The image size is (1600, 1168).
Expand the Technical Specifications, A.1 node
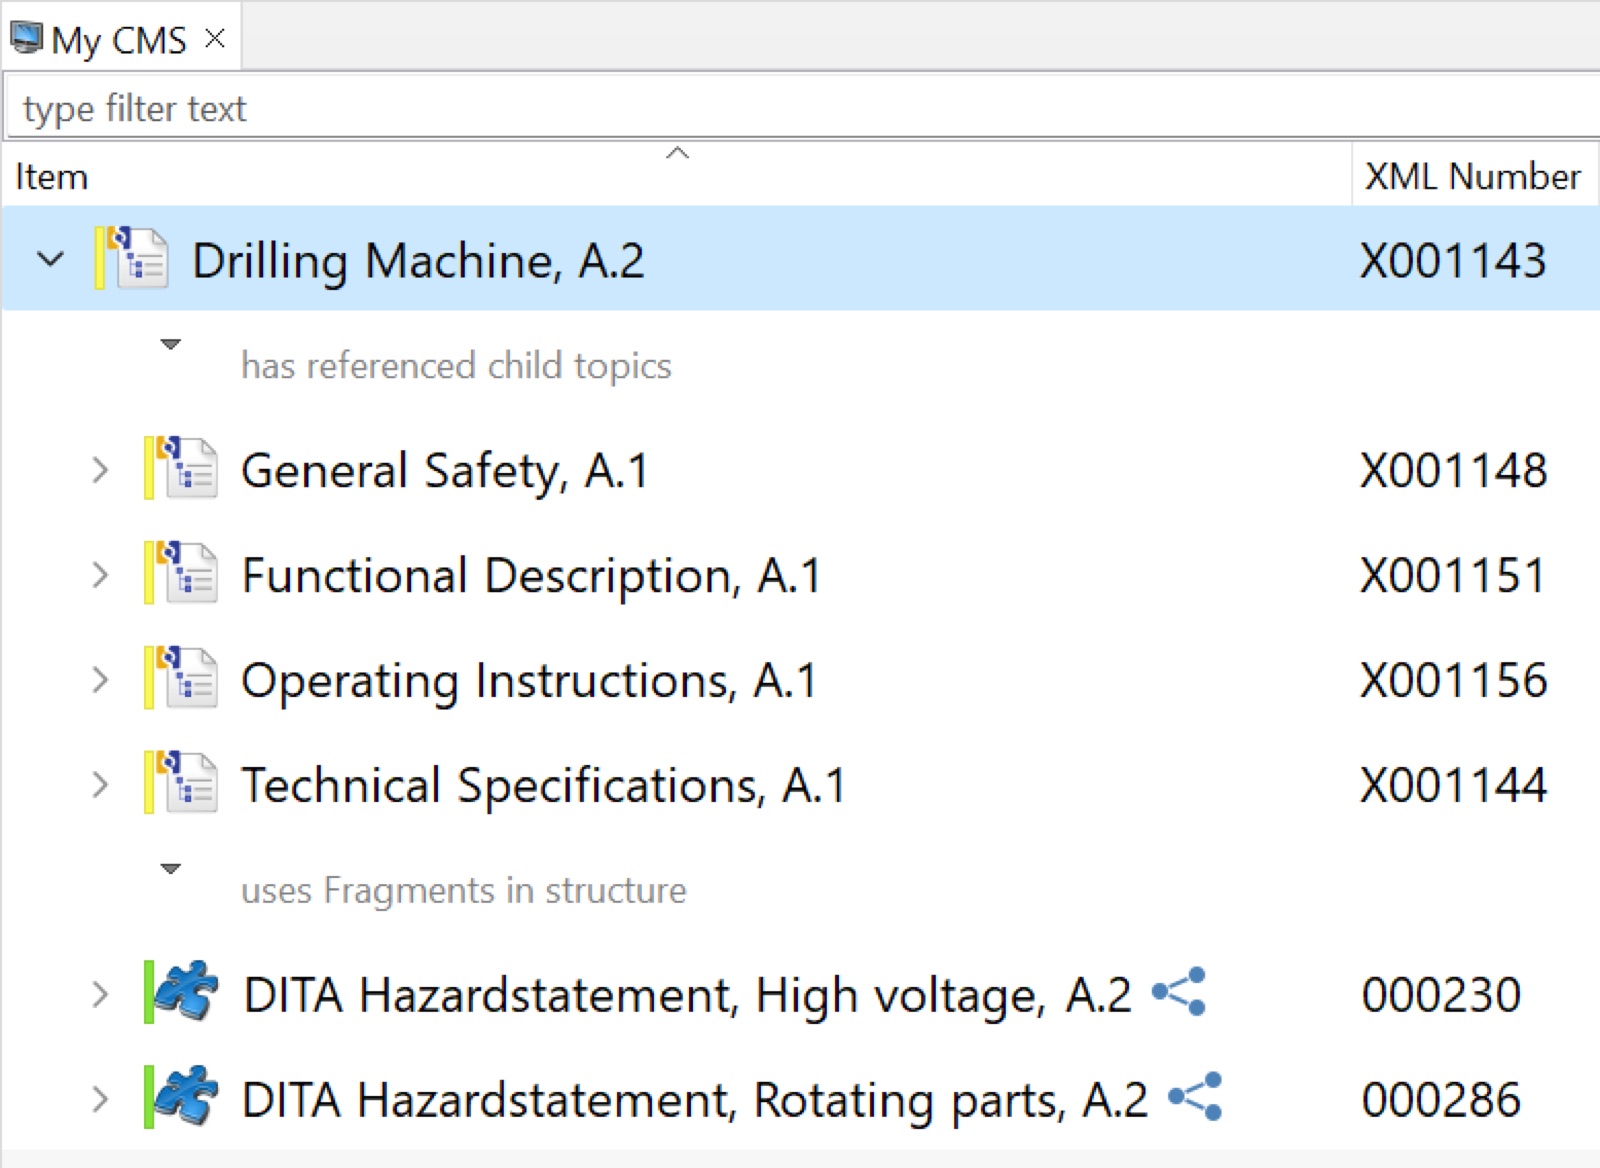click(x=100, y=784)
